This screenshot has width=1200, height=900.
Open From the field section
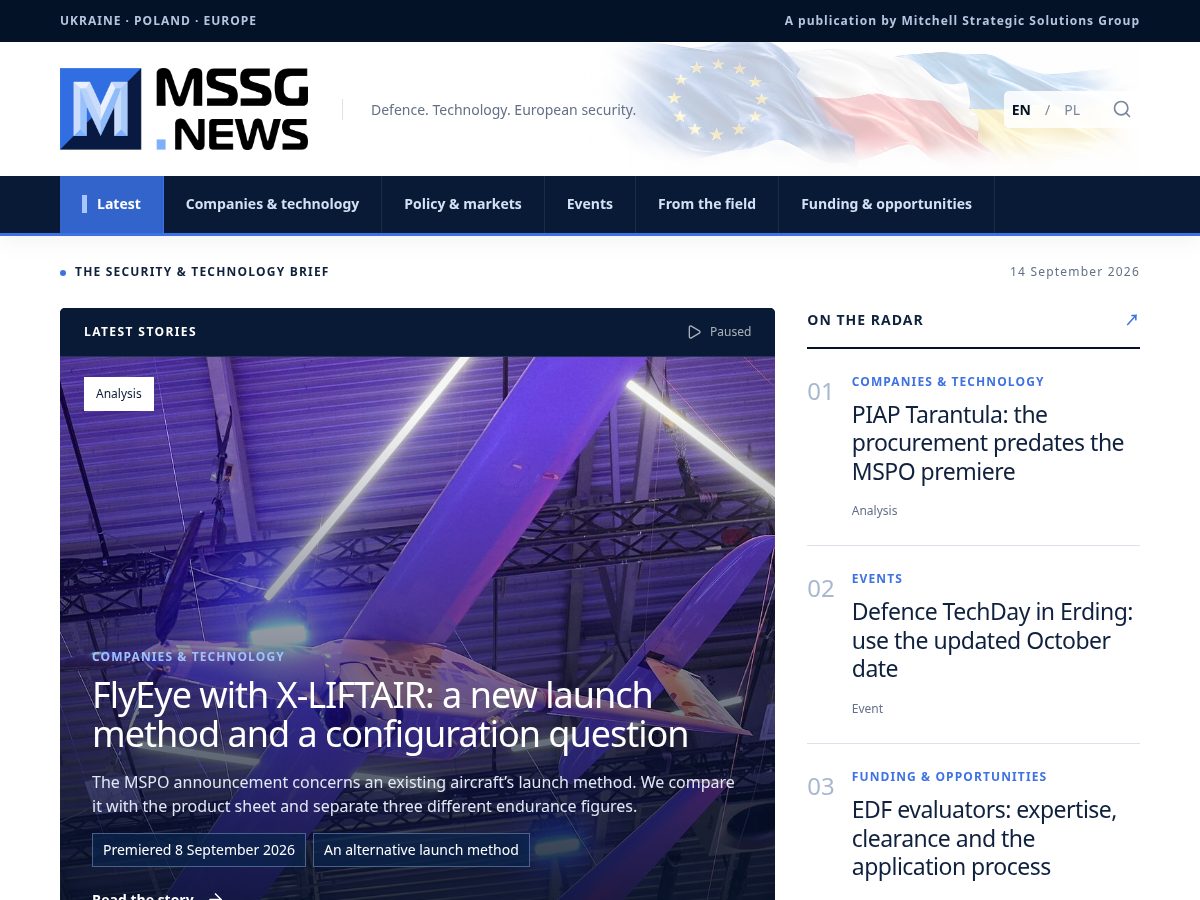click(x=707, y=204)
